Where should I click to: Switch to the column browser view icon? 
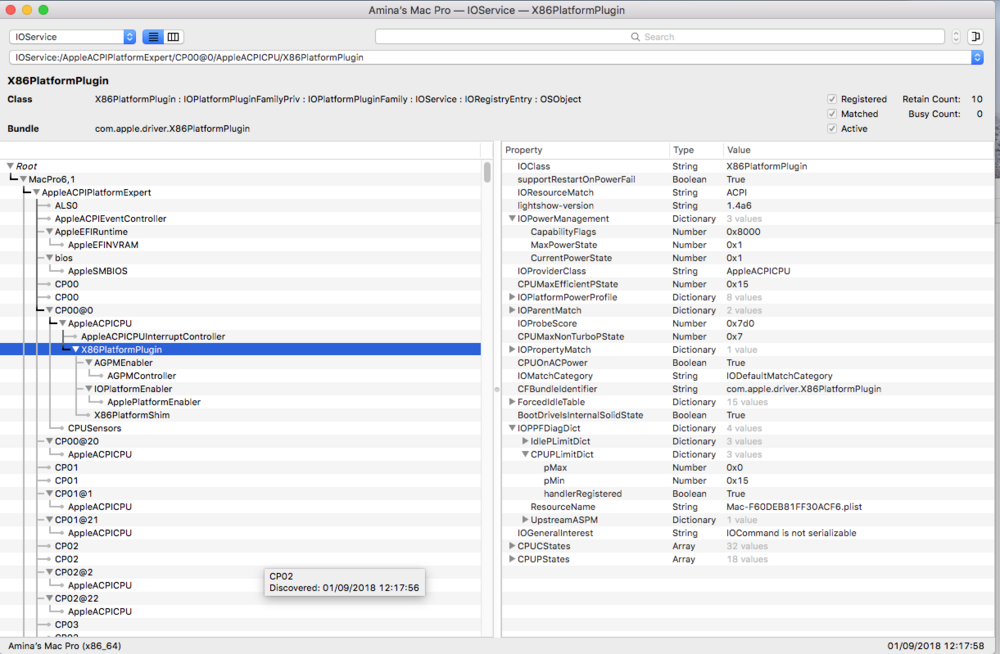[173, 37]
